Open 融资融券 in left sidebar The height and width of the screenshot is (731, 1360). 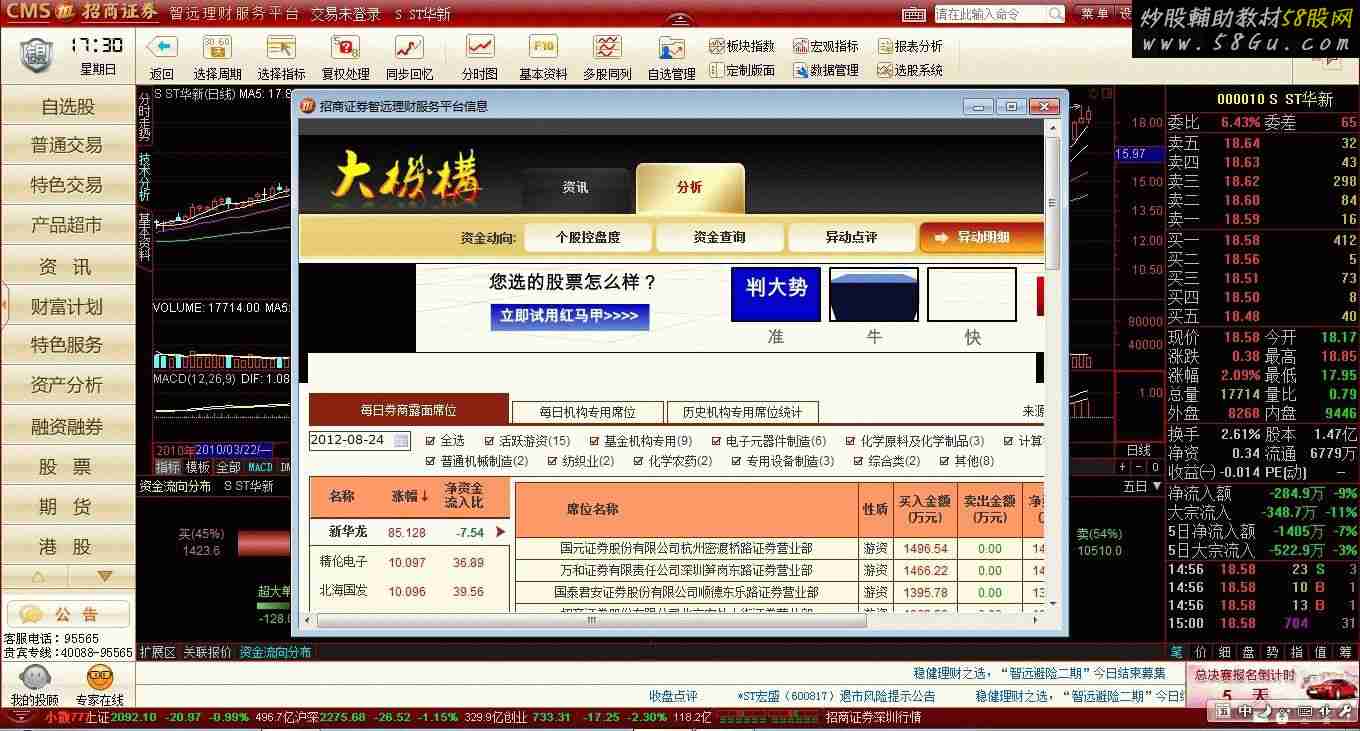point(68,427)
